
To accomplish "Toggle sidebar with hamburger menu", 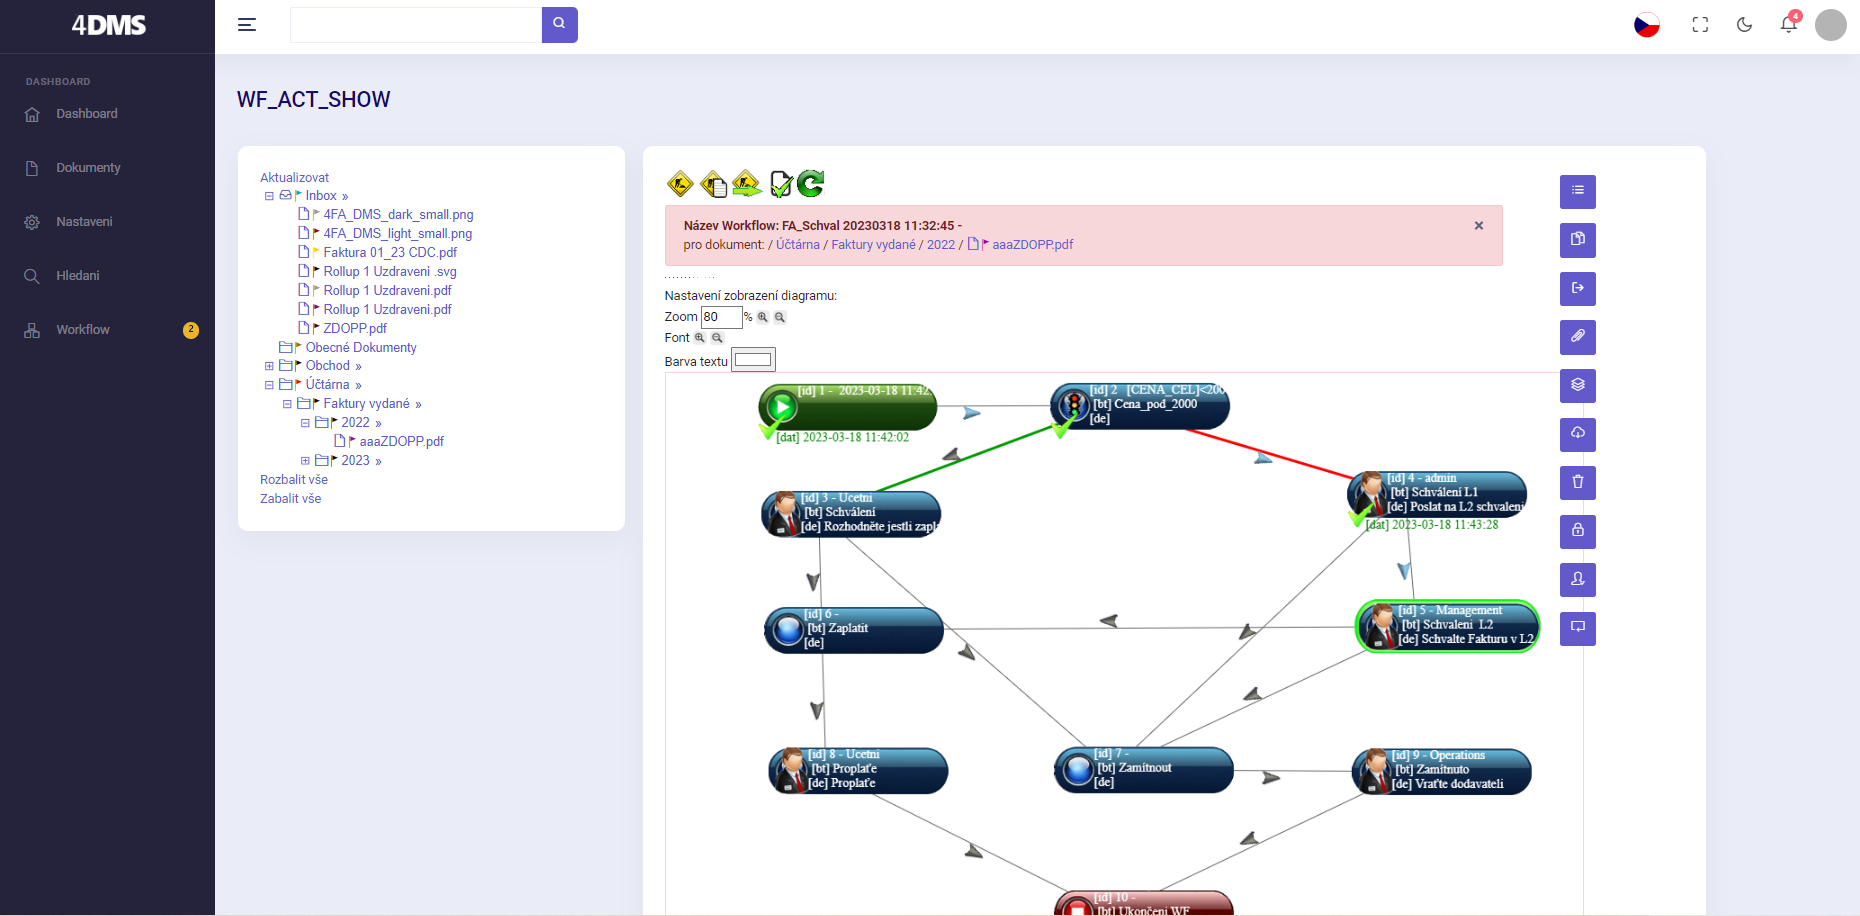I will point(247,25).
